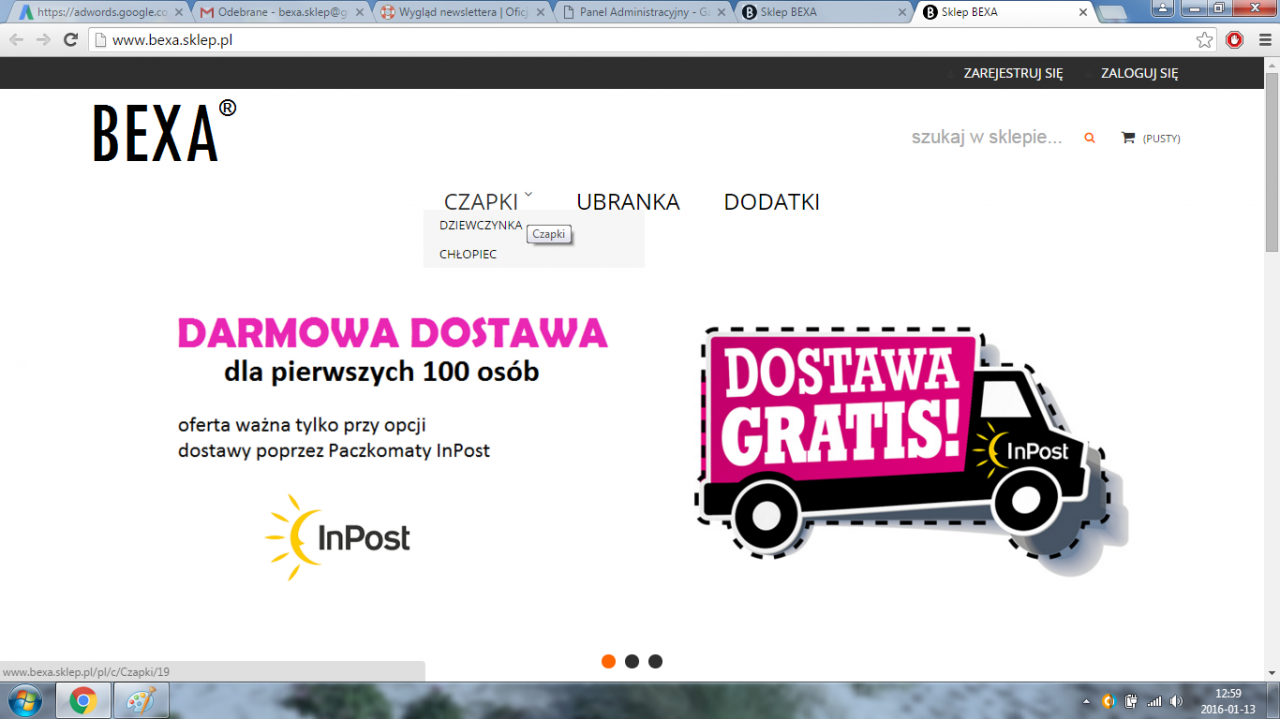This screenshot has height=719, width=1280.
Task: Bookmark page with star icon
Action: 1205,40
